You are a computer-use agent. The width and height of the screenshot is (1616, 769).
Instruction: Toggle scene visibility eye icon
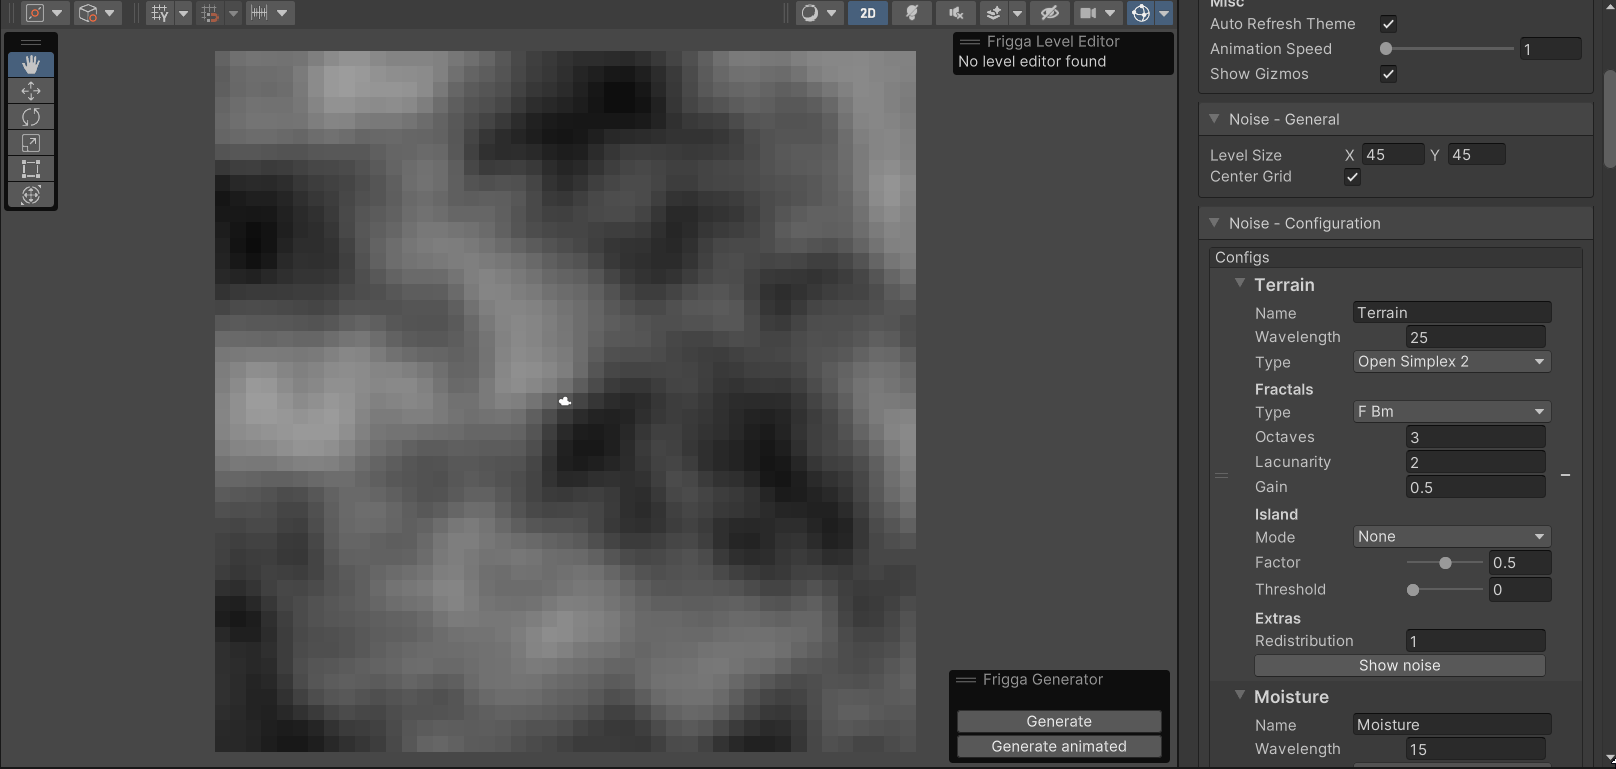coord(1049,13)
